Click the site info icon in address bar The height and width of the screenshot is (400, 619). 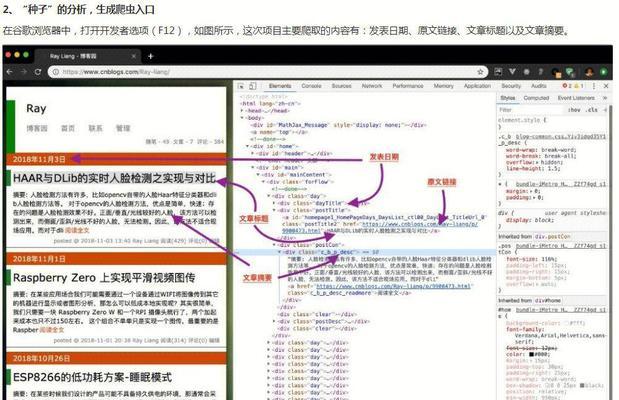56,72
